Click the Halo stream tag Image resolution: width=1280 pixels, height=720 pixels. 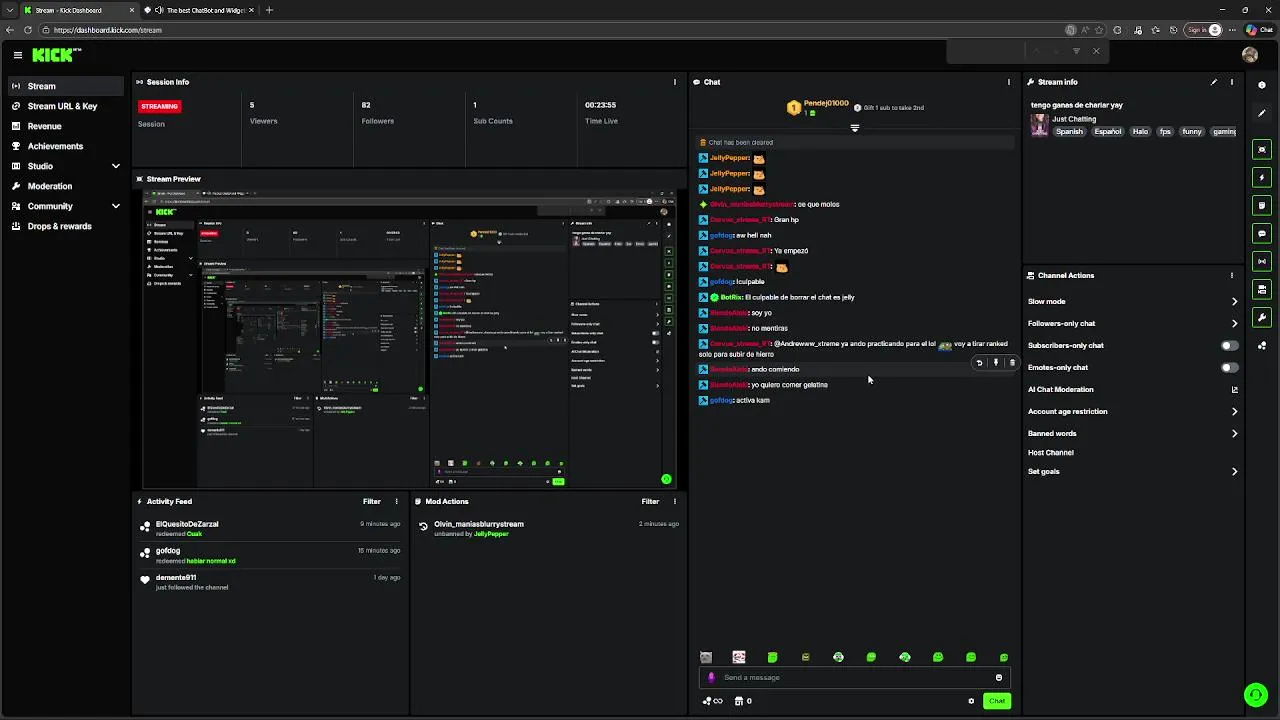pos(1140,131)
